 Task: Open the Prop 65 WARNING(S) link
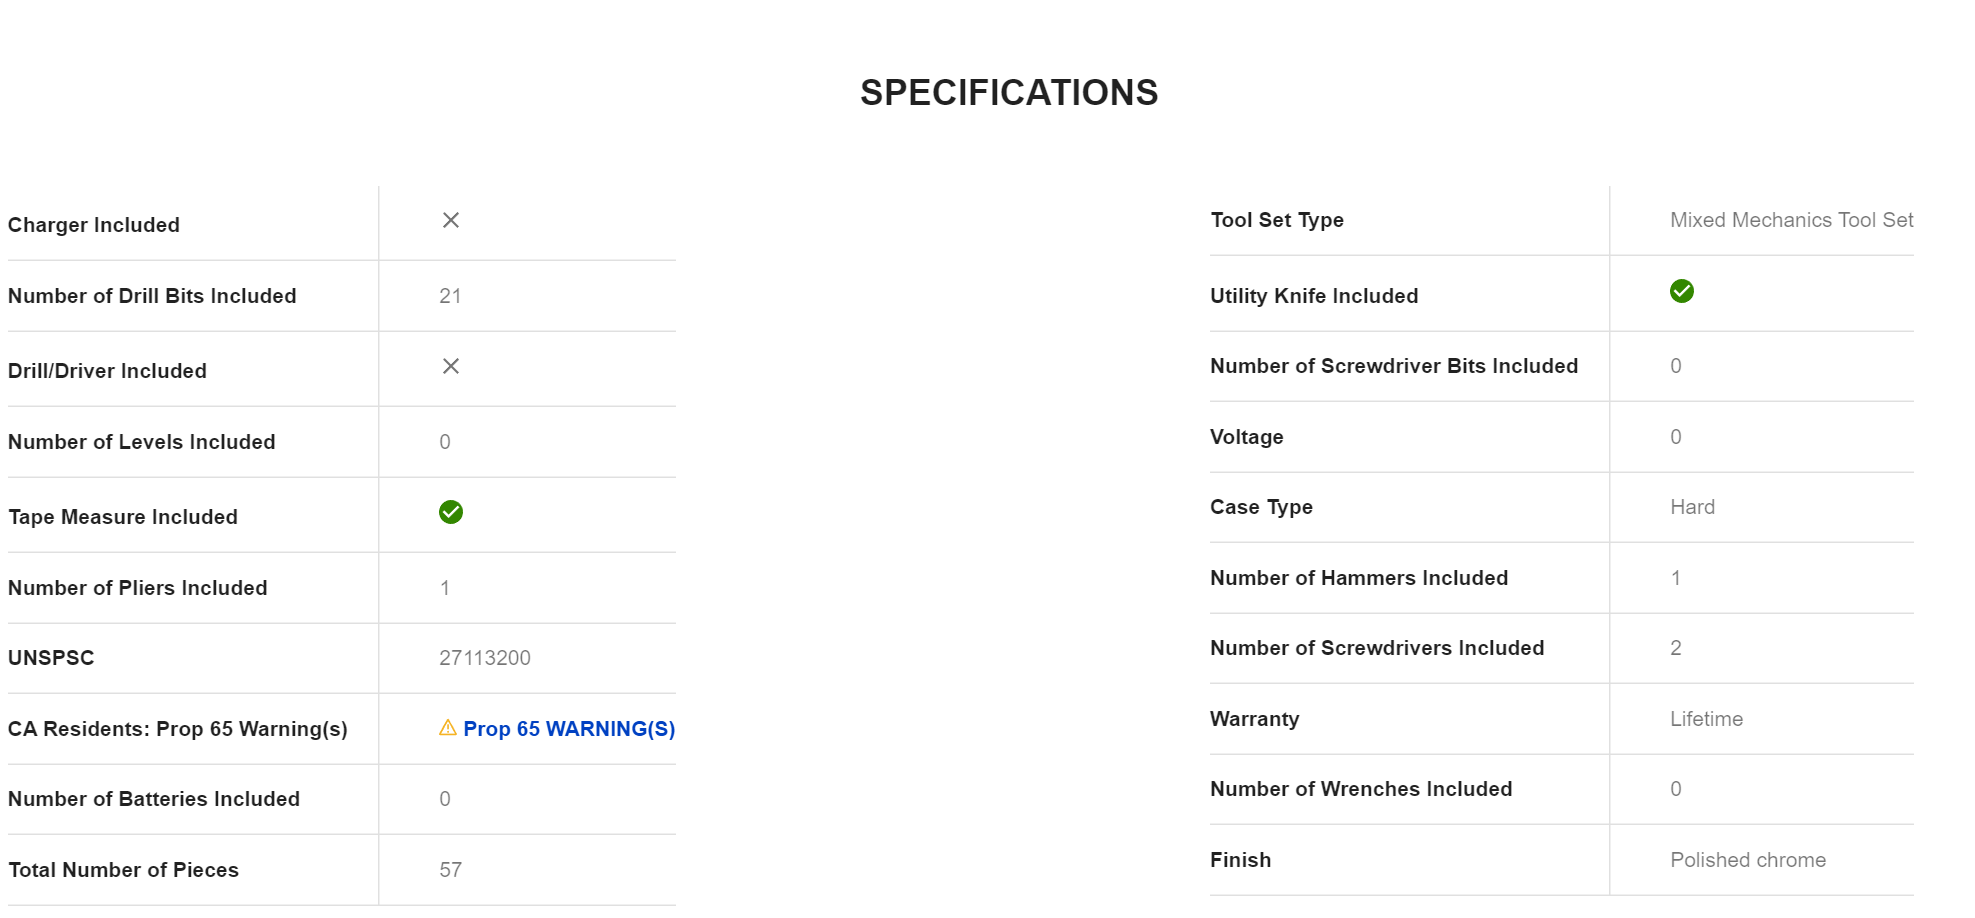(569, 729)
